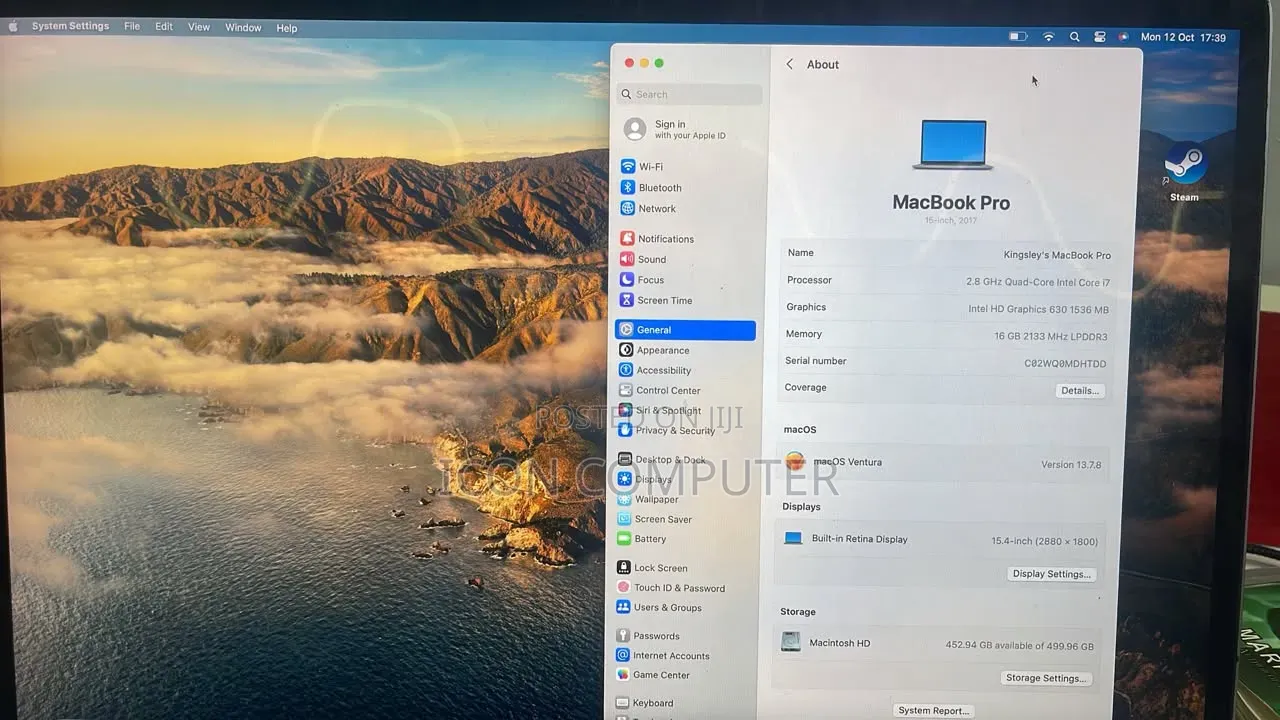This screenshot has width=1280, height=720.
Task: Click the macOS Ventura icon
Action: click(x=795, y=462)
